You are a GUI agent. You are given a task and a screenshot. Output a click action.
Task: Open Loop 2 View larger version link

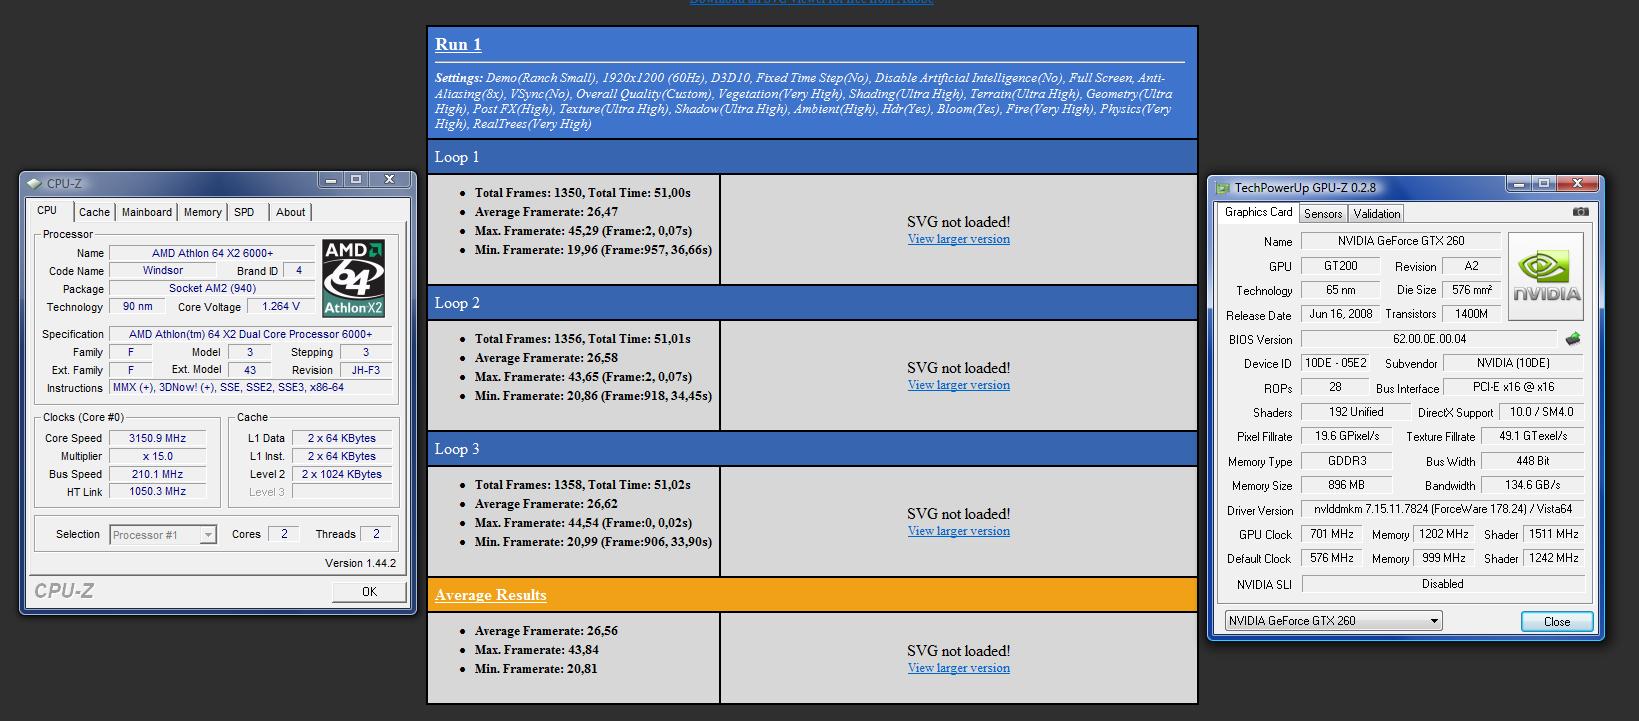959,385
